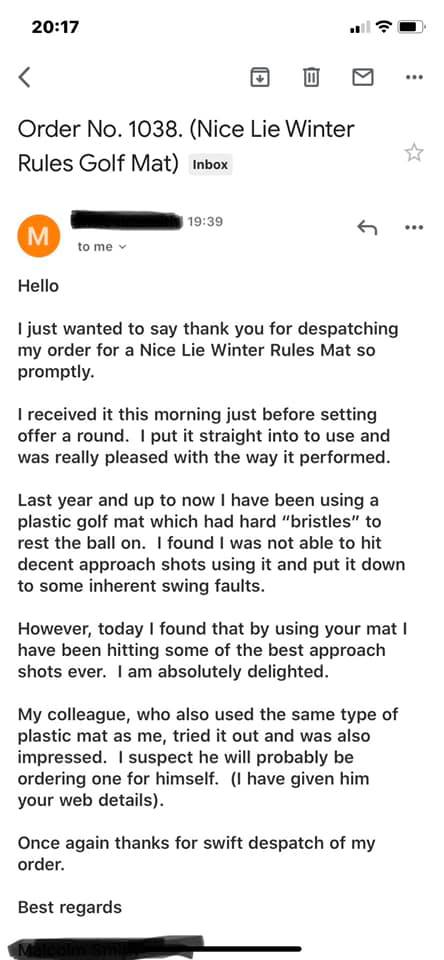Open the sender message three-dots menu
Screen dimensions: 444x960
point(415,228)
